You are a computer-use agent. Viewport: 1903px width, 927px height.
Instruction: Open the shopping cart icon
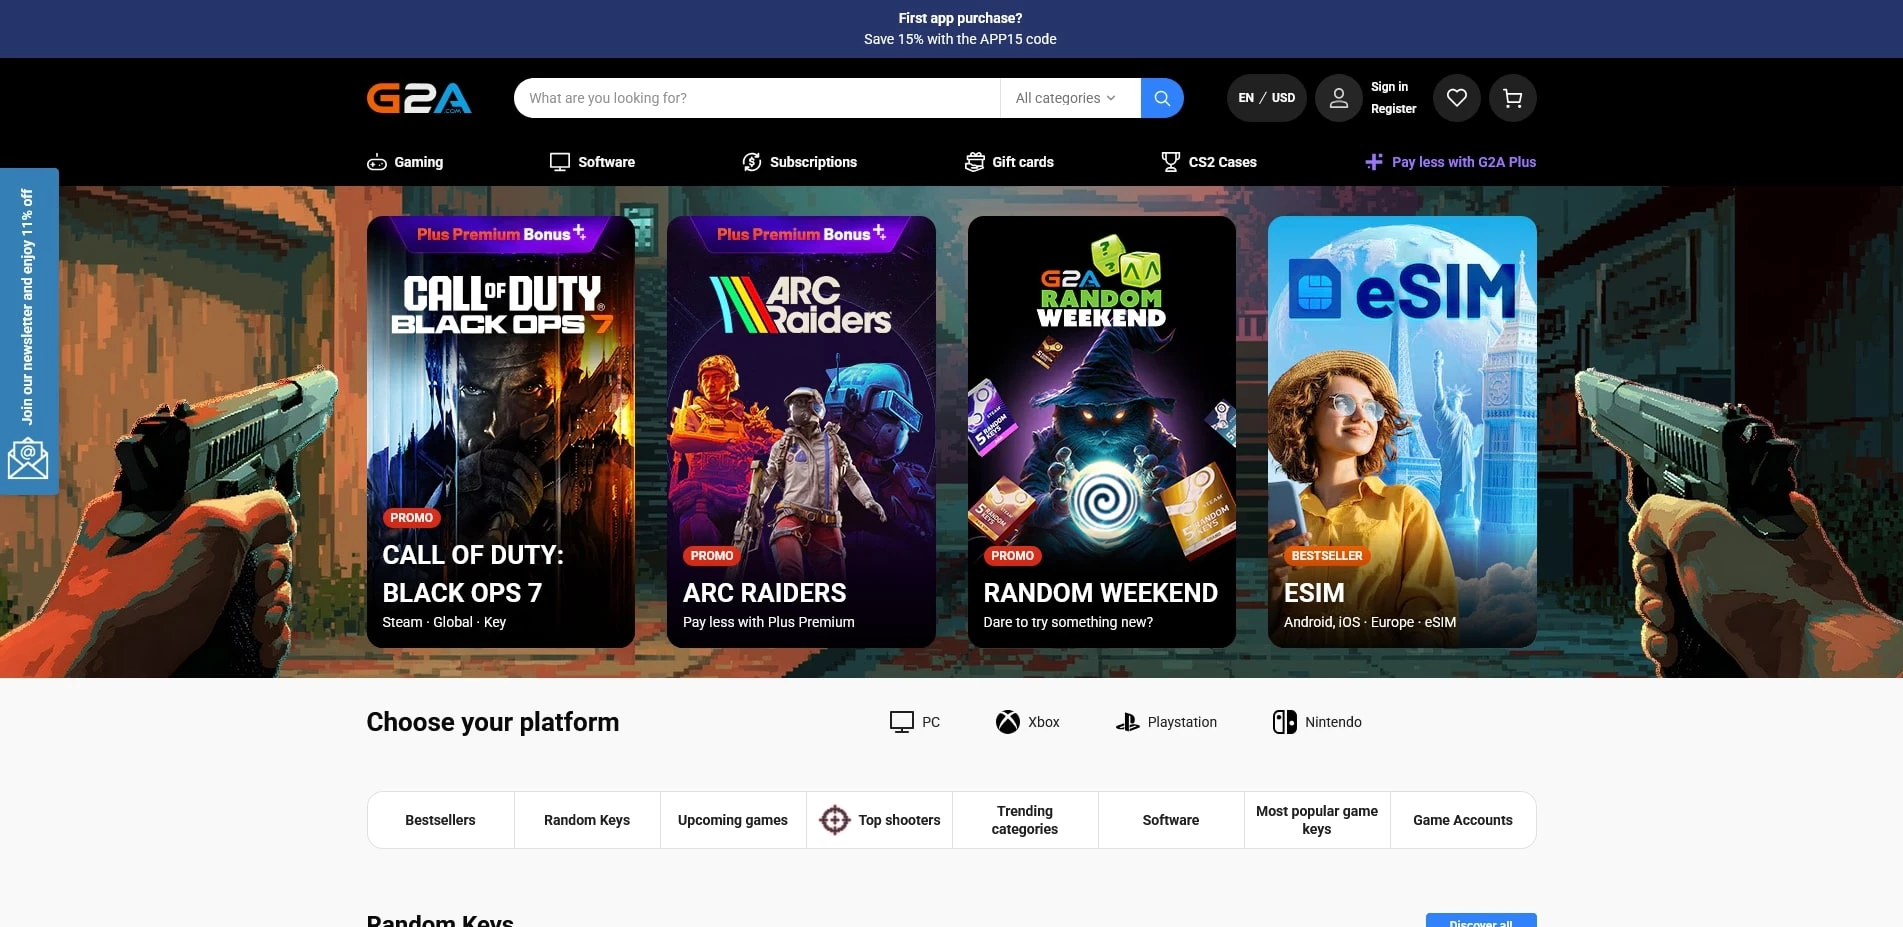[1513, 97]
